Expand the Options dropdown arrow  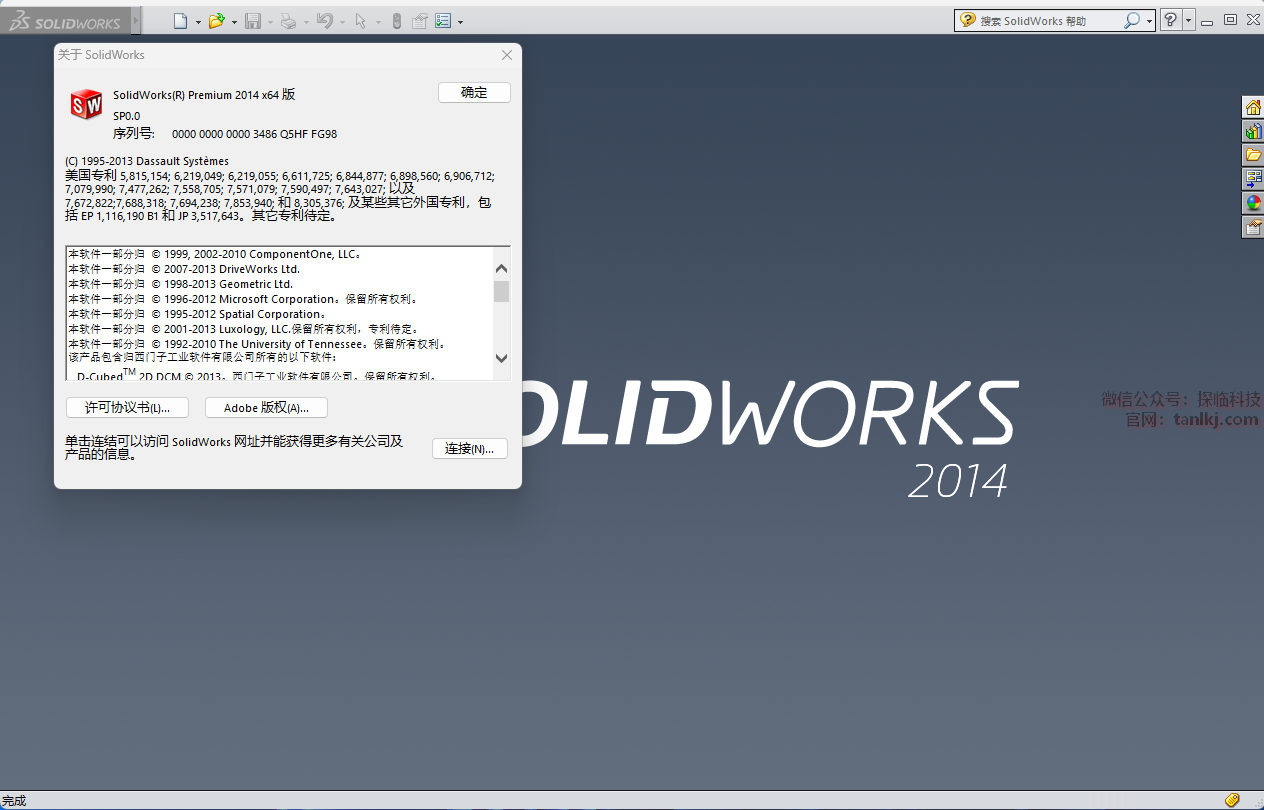tap(460, 22)
